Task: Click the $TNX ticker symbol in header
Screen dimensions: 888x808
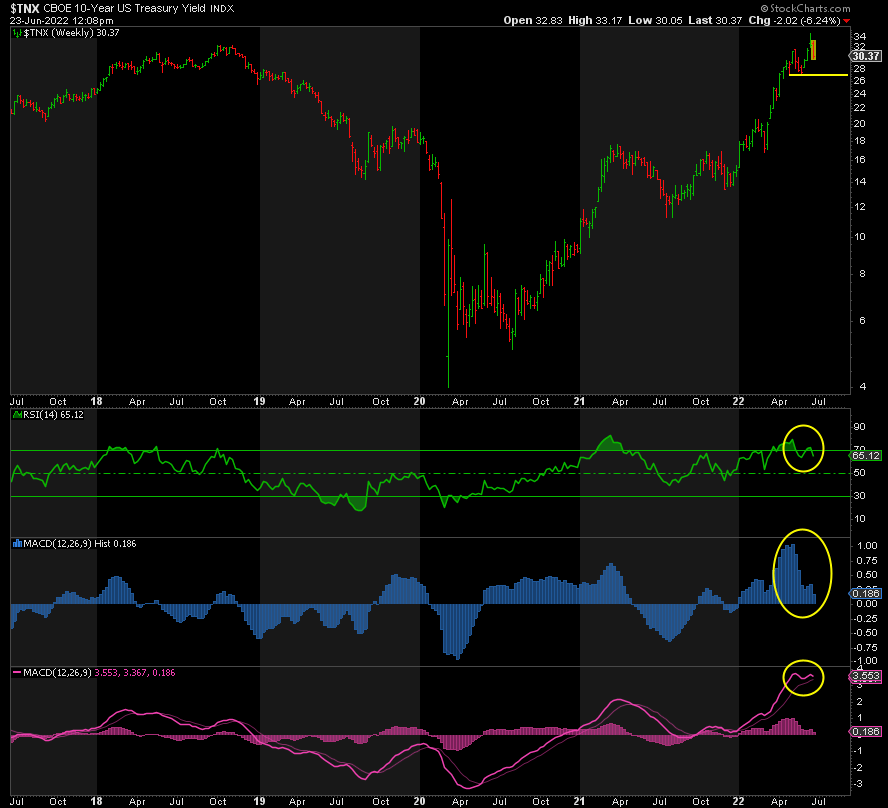Action: click(25, 9)
